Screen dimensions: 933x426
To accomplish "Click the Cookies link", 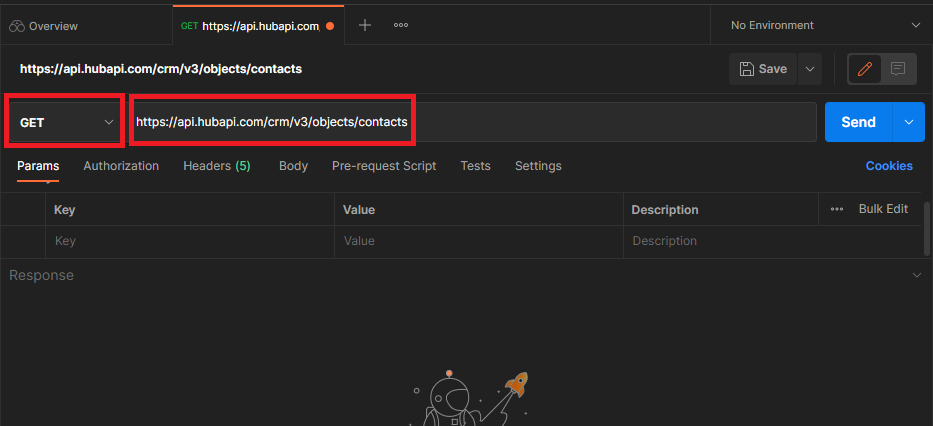I will 889,166.
